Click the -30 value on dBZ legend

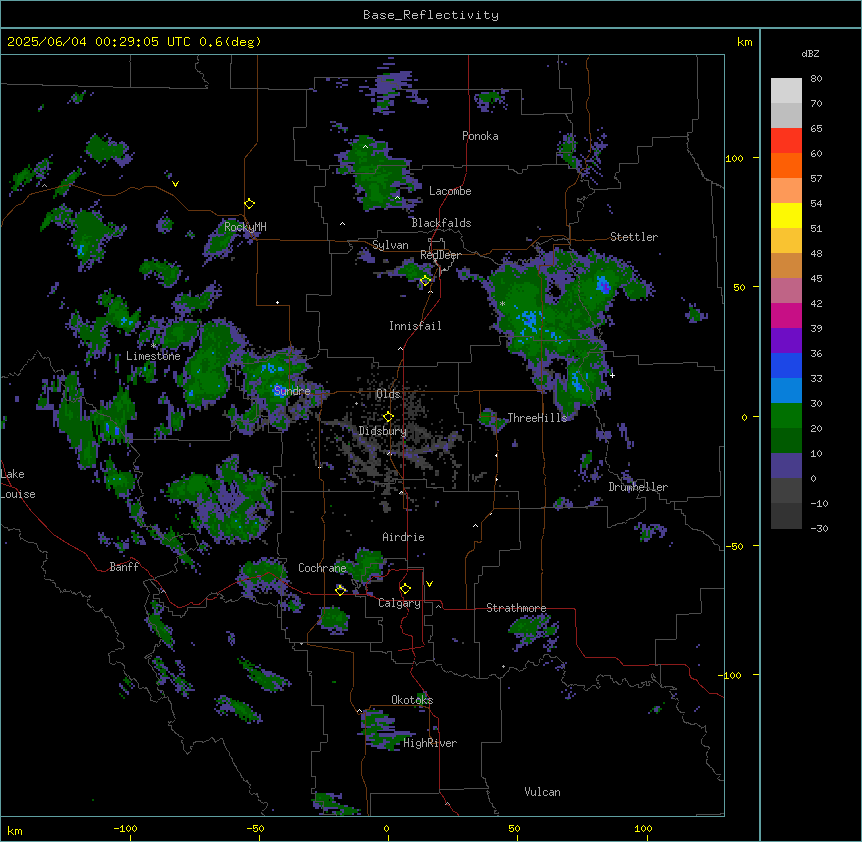tap(819, 528)
